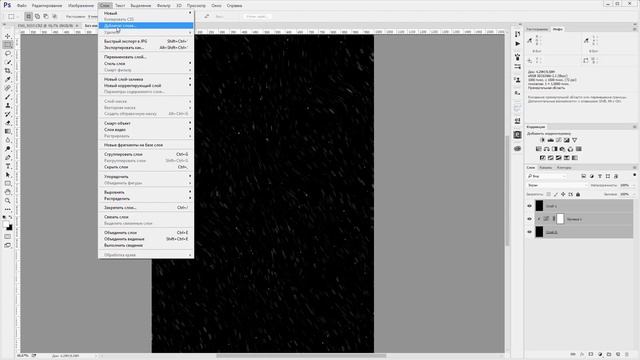This screenshot has width=640, height=360.
Task: Expand the Стиль слоя submenu
Action: (x=146, y=64)
